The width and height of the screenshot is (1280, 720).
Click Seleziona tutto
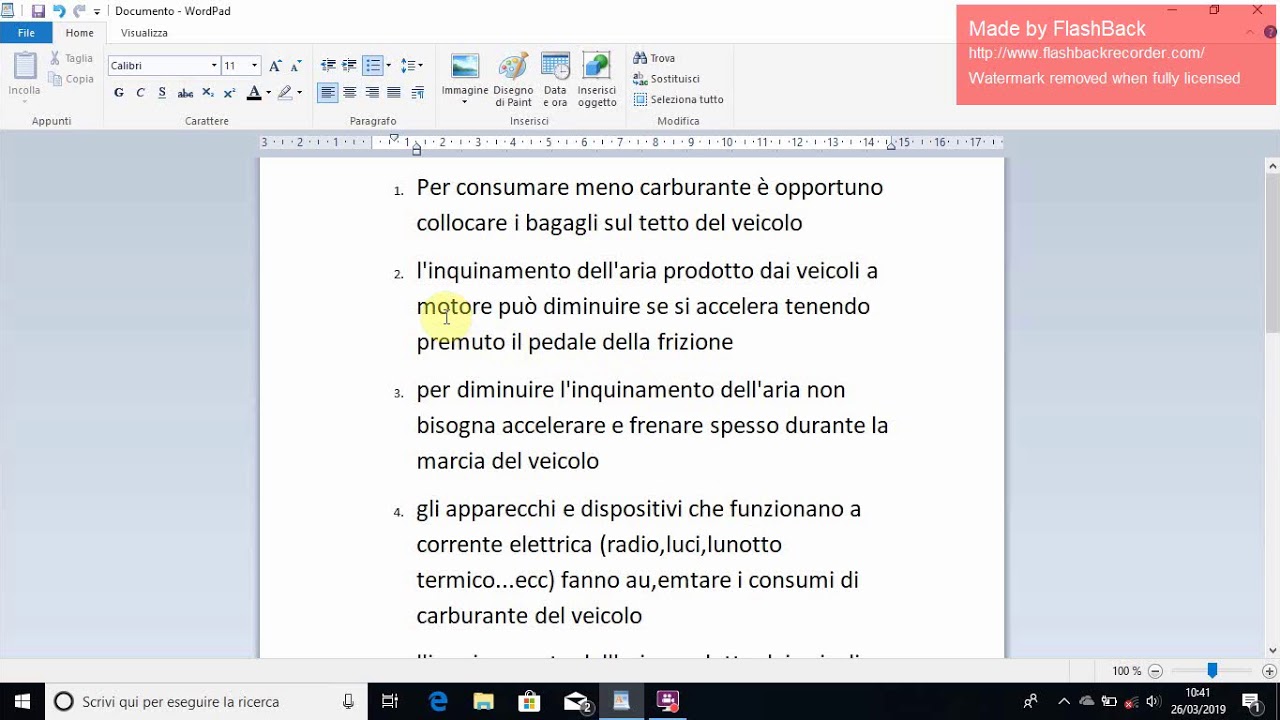pos(679,100)
